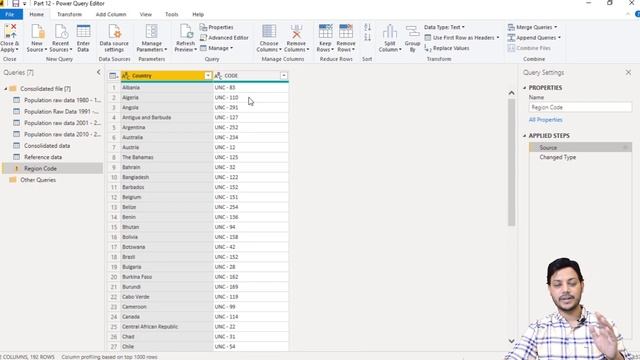Sort descending with the Z-A icon

pos(367,38)
